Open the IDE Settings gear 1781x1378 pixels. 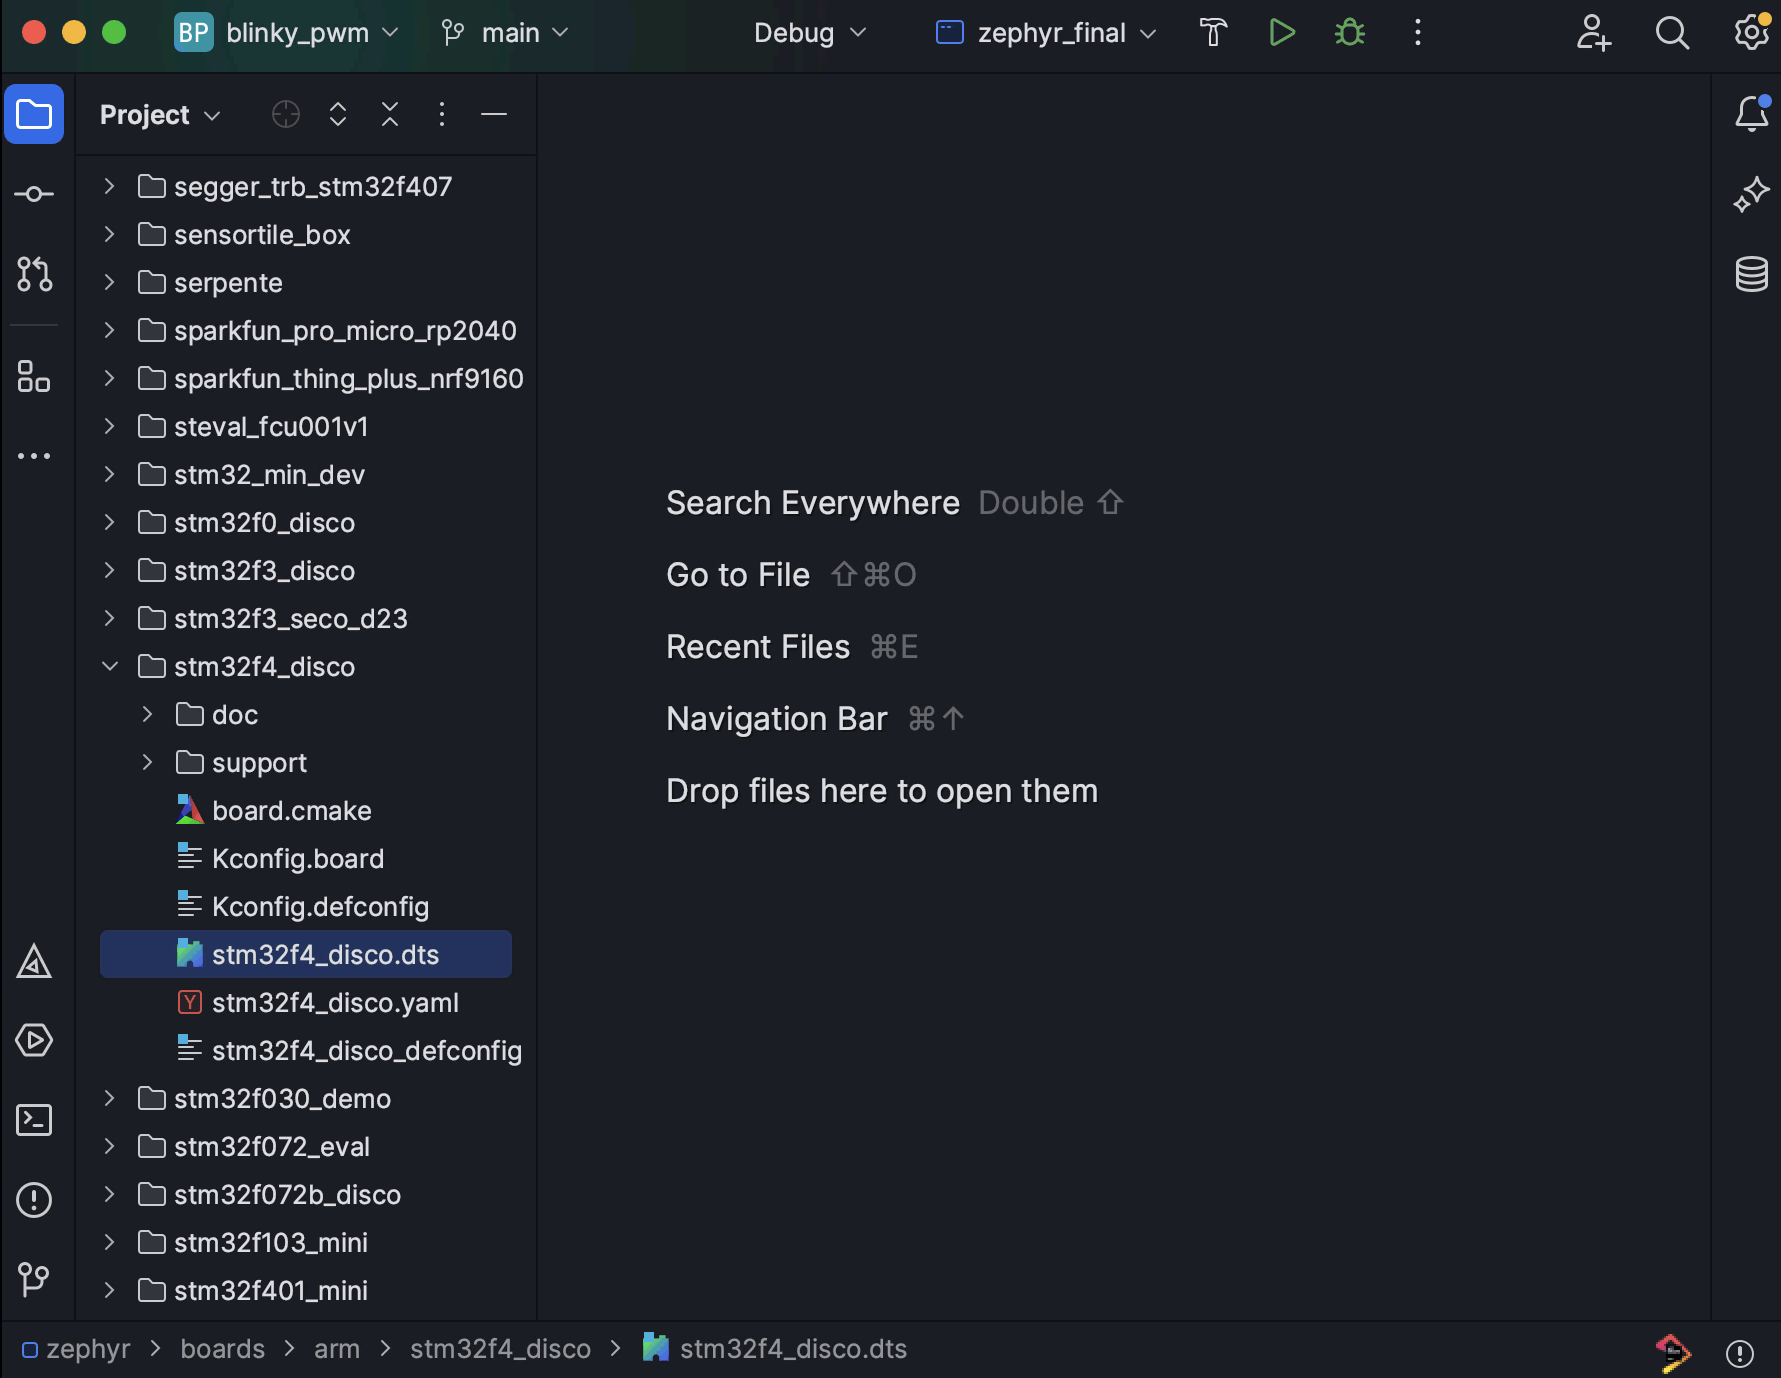(x=1751, y=32)
